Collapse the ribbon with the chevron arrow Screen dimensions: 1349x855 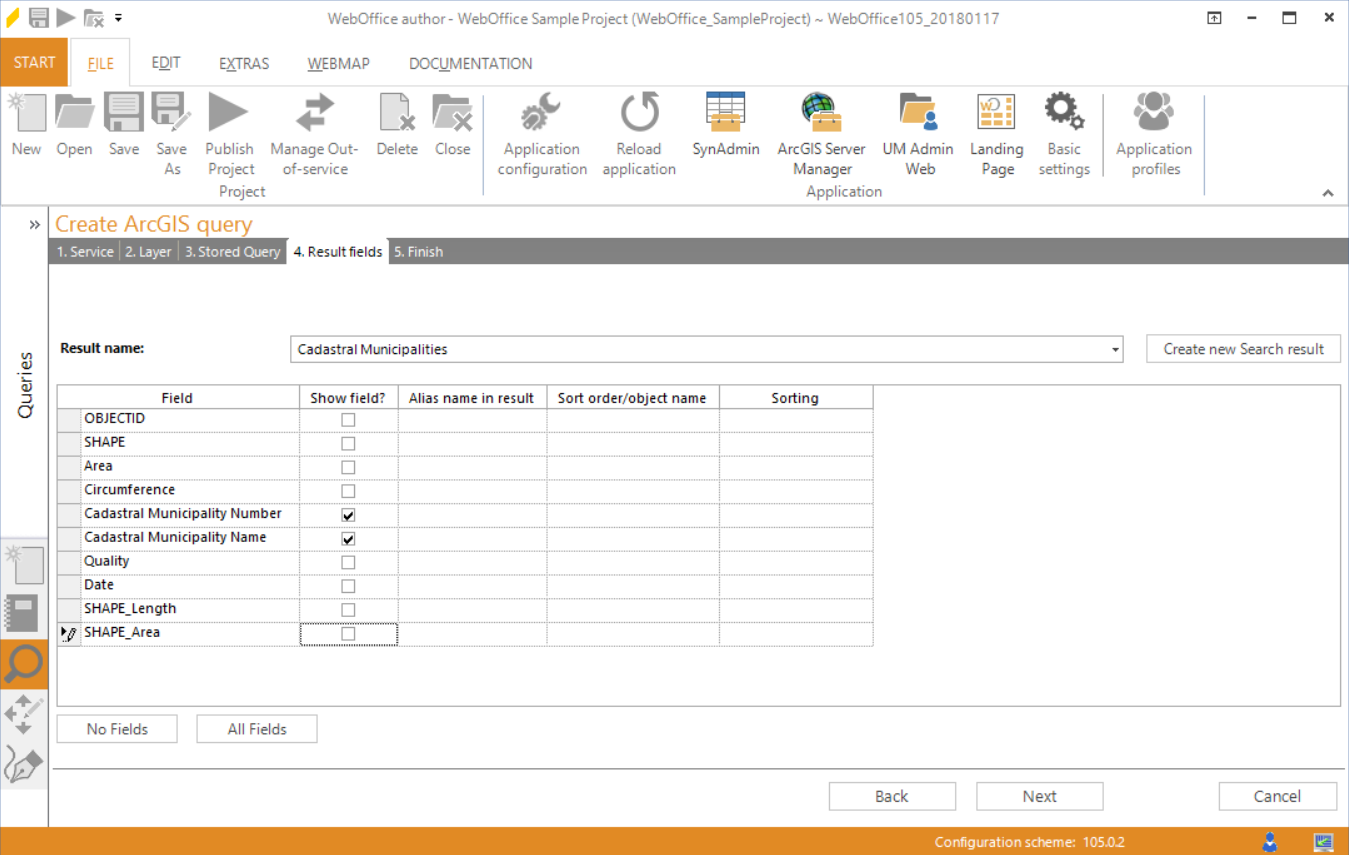click(x=1328, y=193)
